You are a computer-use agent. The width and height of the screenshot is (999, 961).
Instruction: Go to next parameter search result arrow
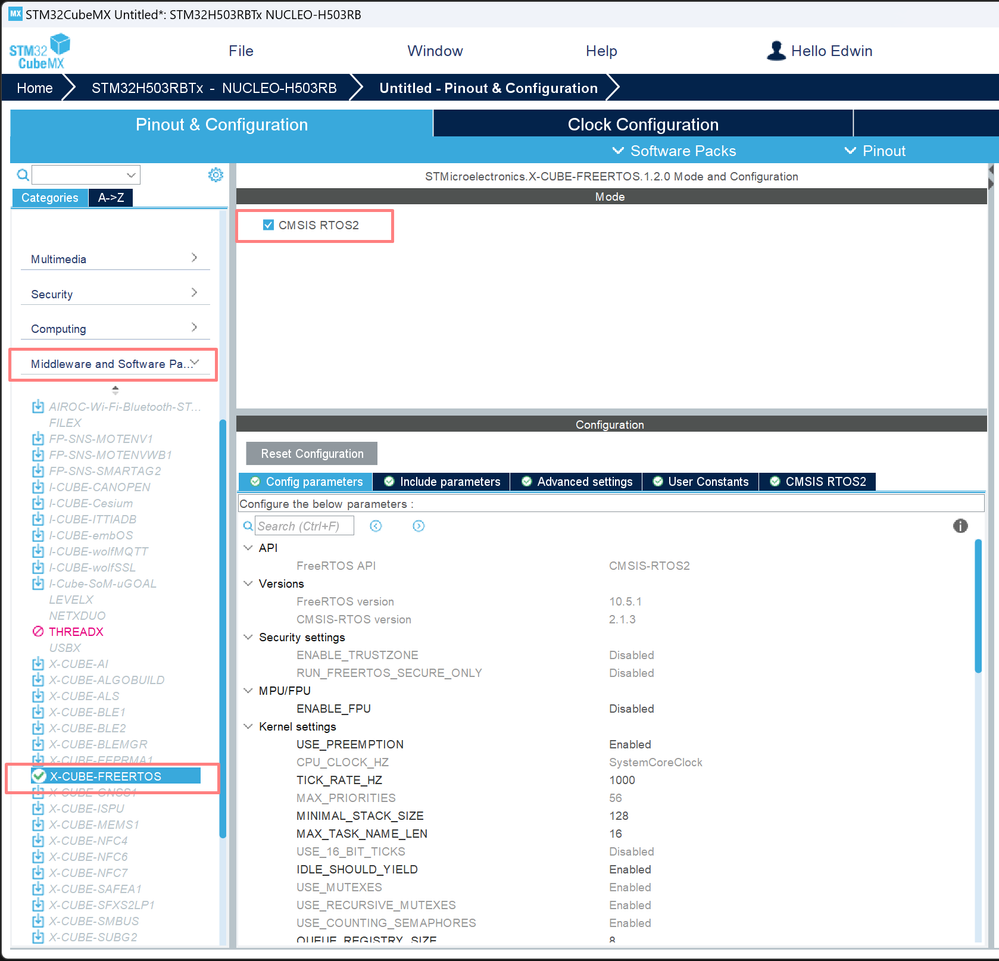tap(419, 526)
